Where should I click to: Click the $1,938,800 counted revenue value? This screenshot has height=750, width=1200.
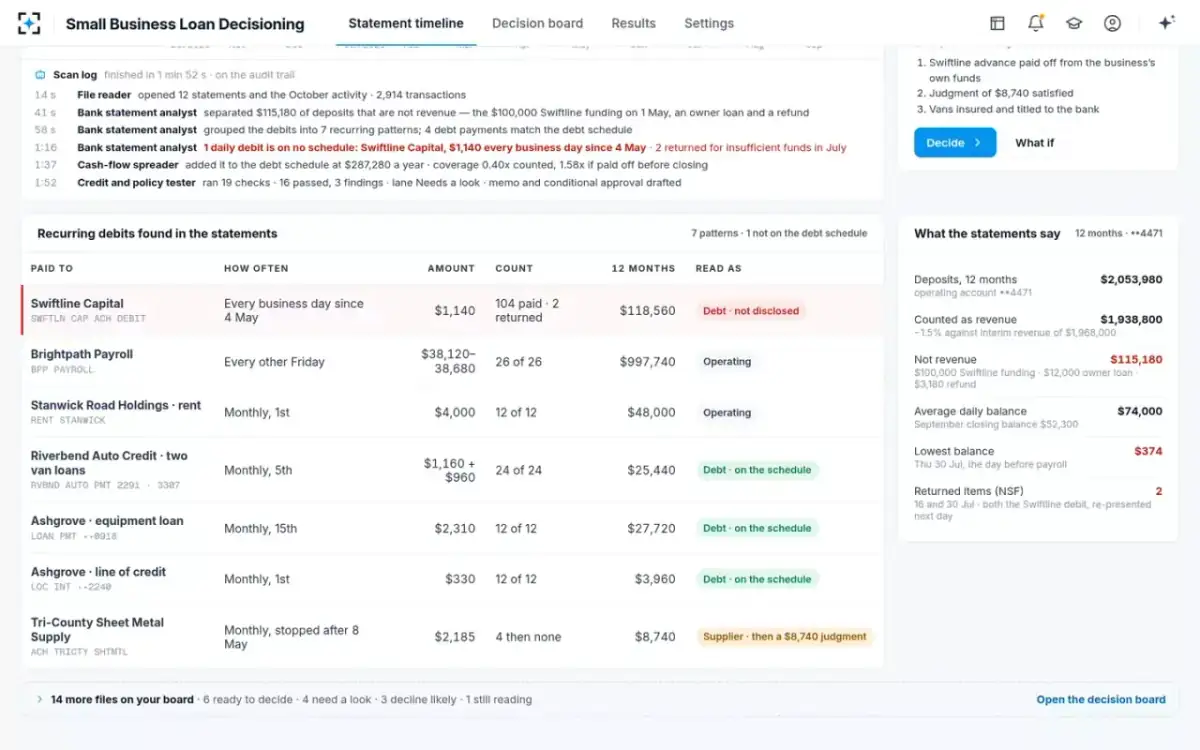1131,320
